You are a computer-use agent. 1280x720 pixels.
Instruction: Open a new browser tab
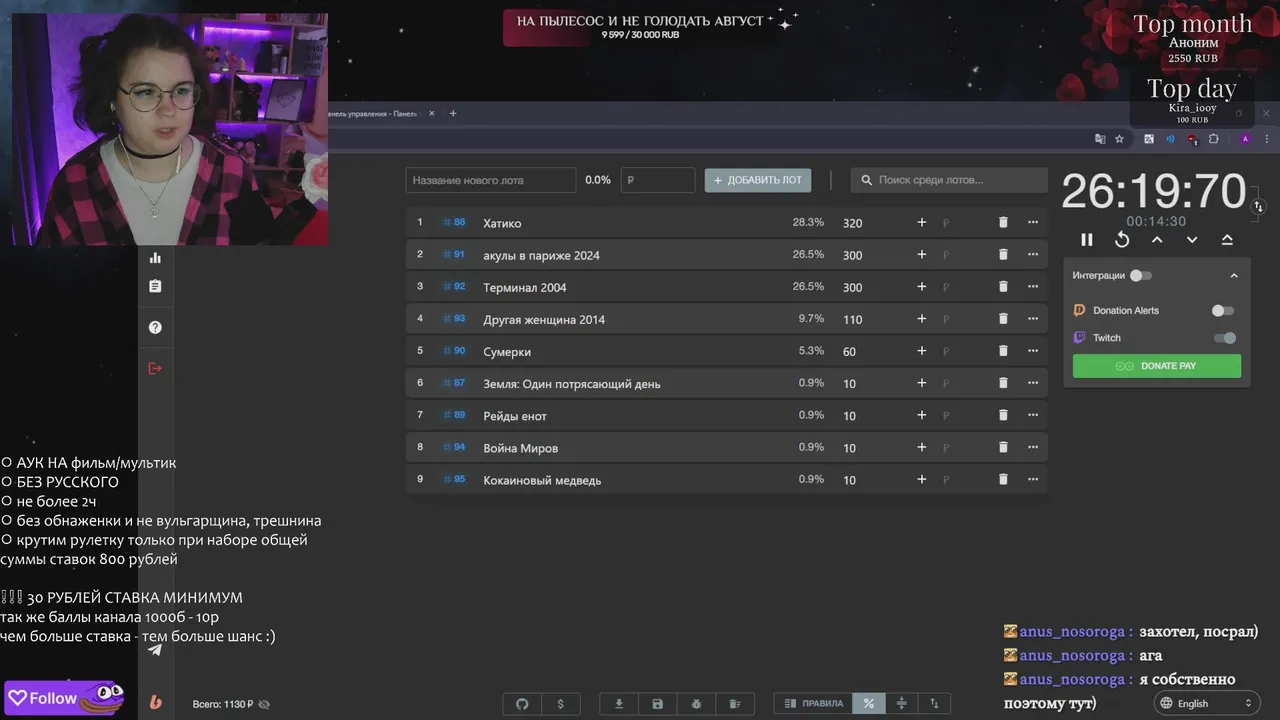pyautogui.click(x=452, y=113)
